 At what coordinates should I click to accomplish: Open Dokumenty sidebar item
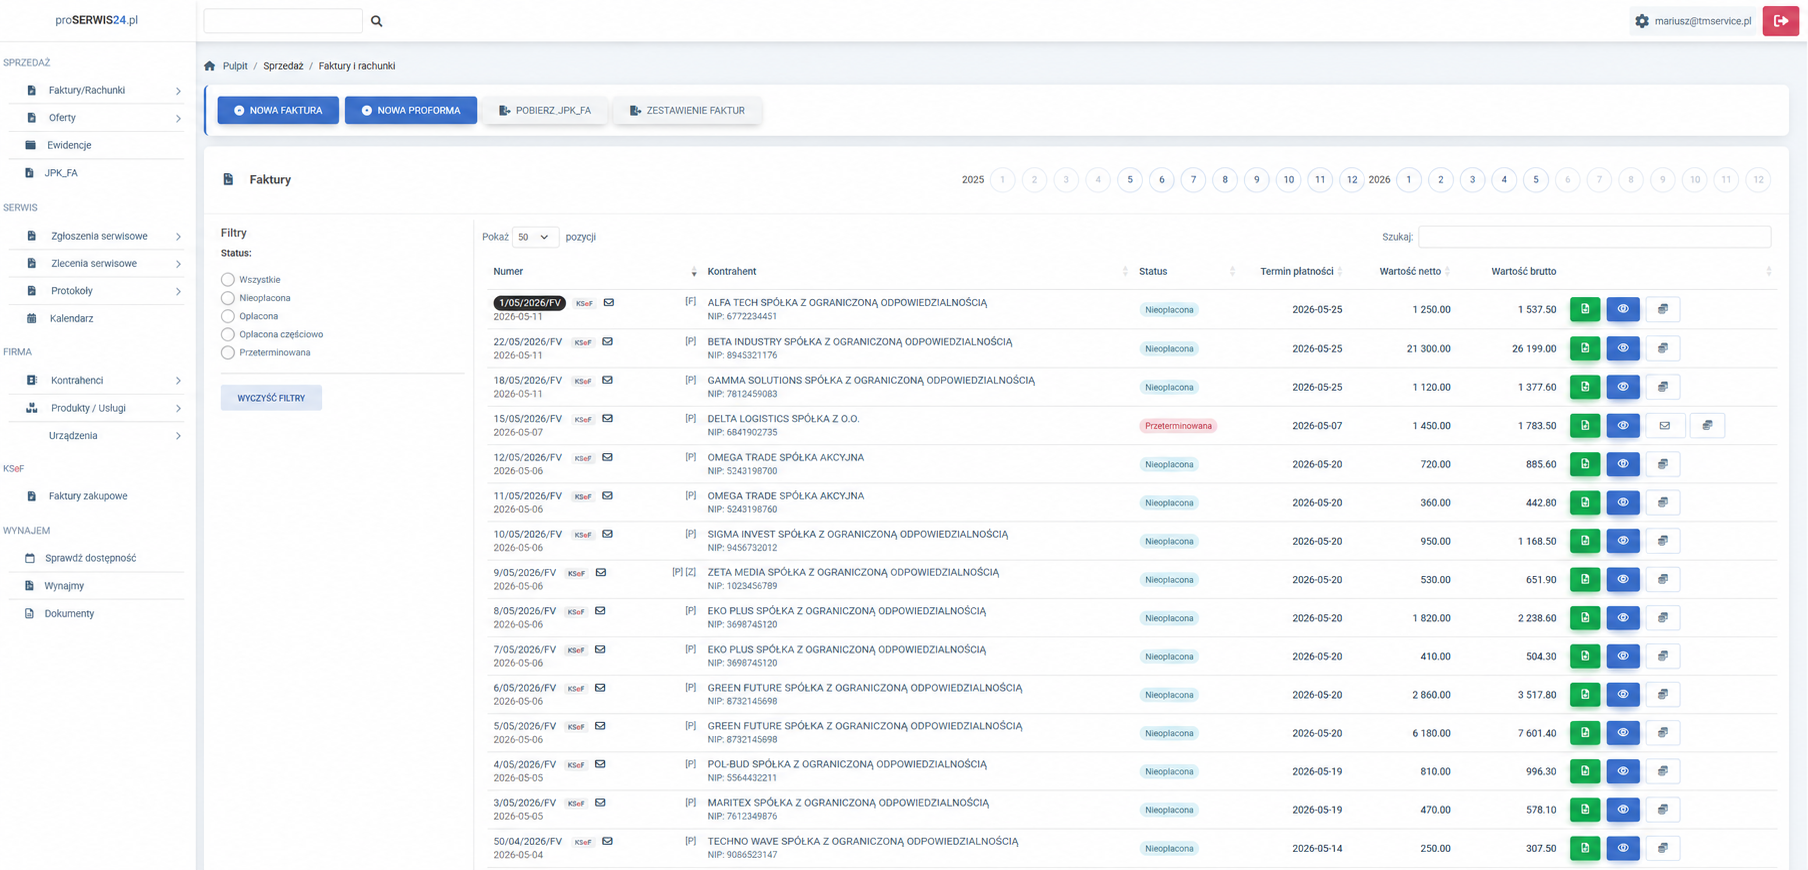tap(69, 614)
